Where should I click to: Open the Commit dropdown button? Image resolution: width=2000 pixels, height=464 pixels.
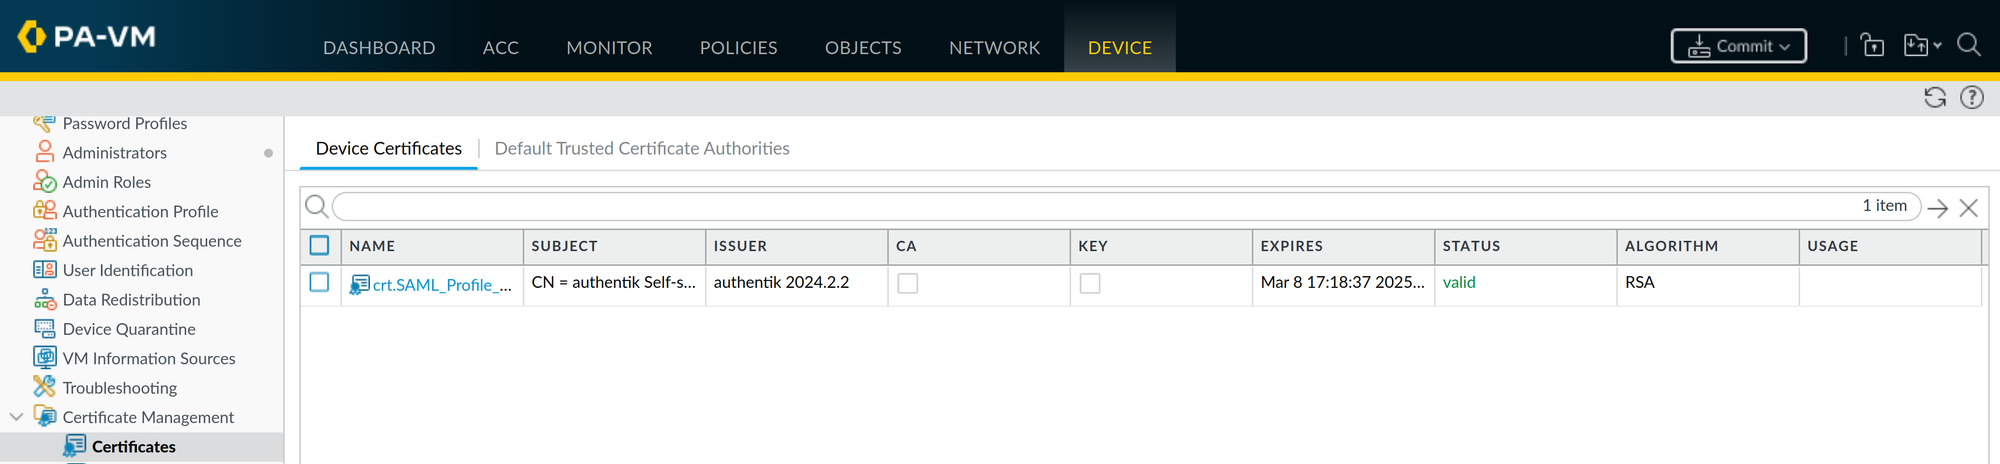click(x=1739, y=46)
